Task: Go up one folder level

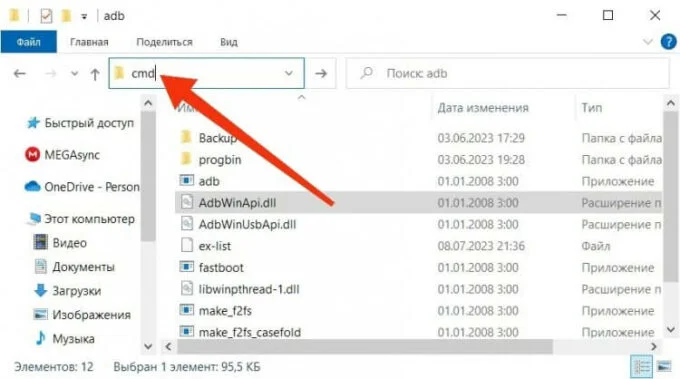Action: pos(95,74)
